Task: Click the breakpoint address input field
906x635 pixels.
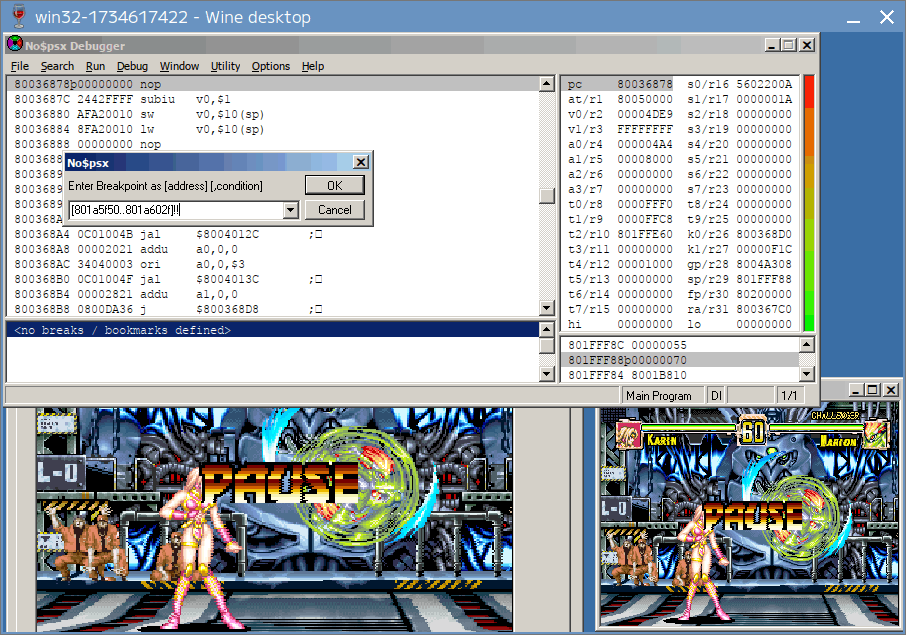Action: click(x=176, y=210)
